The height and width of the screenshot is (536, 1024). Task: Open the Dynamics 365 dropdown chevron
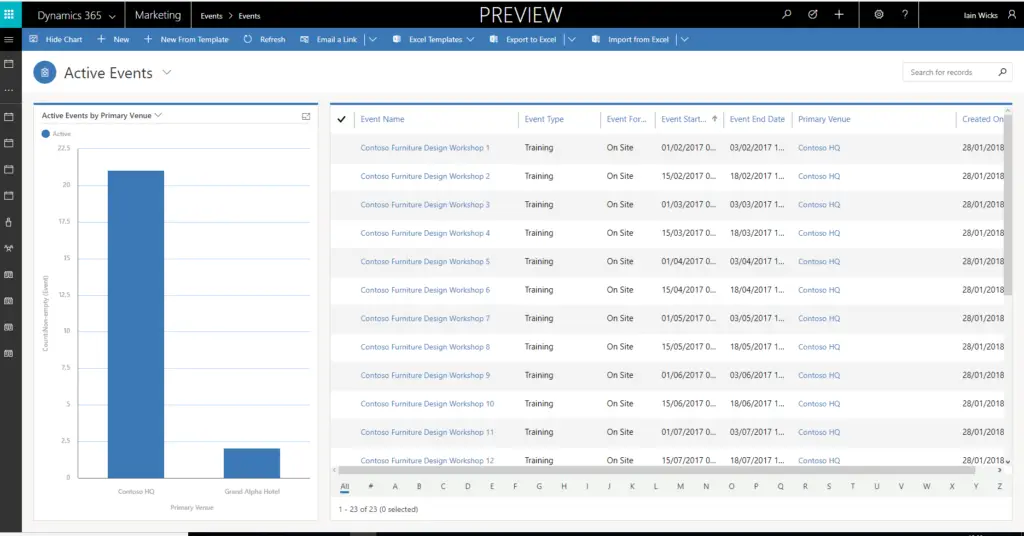coord(112,16)
